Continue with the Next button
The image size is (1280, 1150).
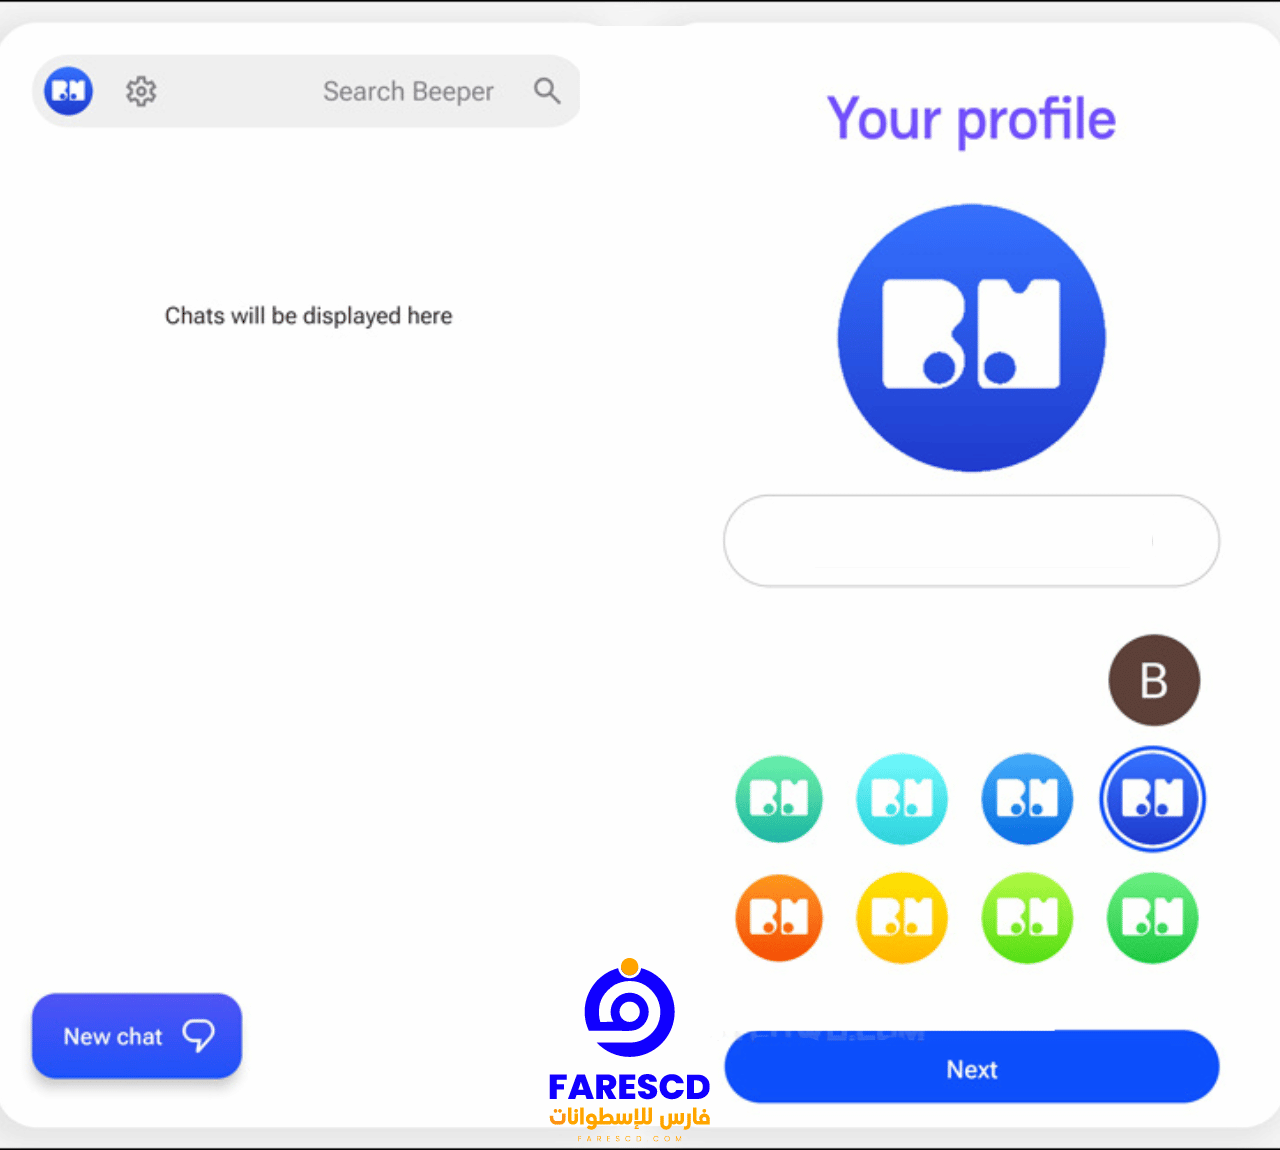[x=972, y=1068]
